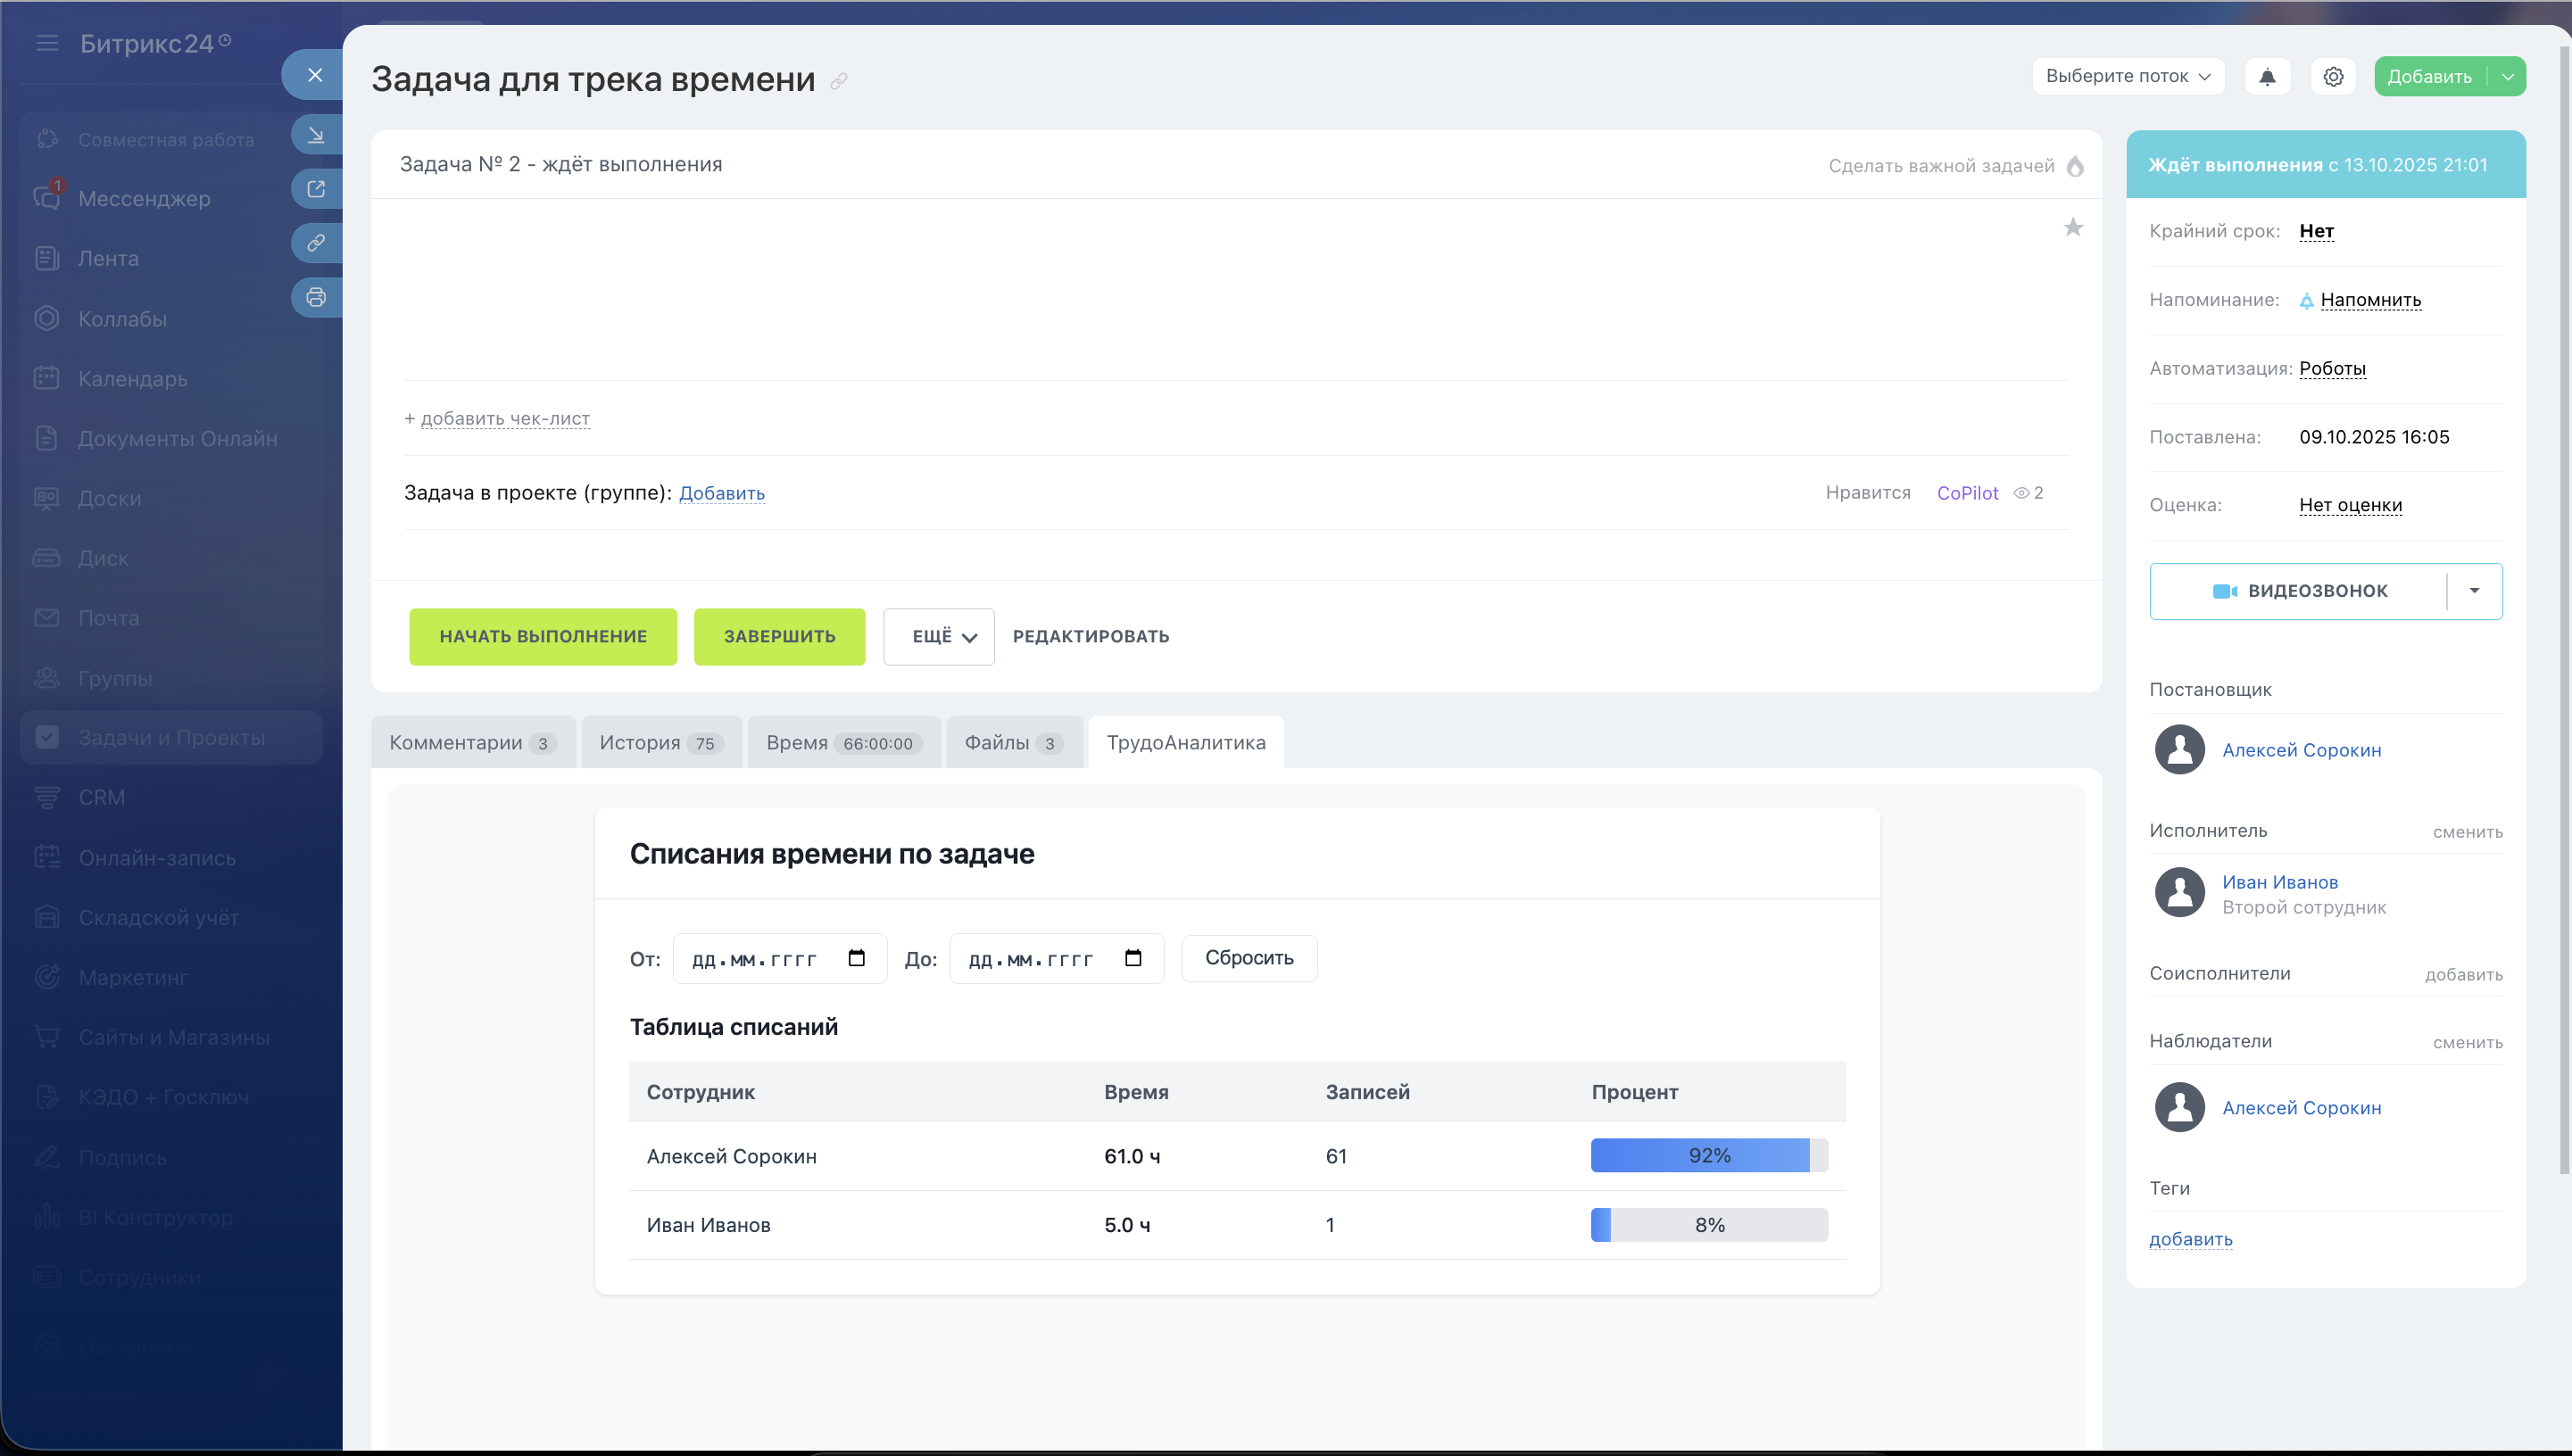The image size is (2572, 1456).
Task: Toggle important task flame icon
Action: [2075, 166]
